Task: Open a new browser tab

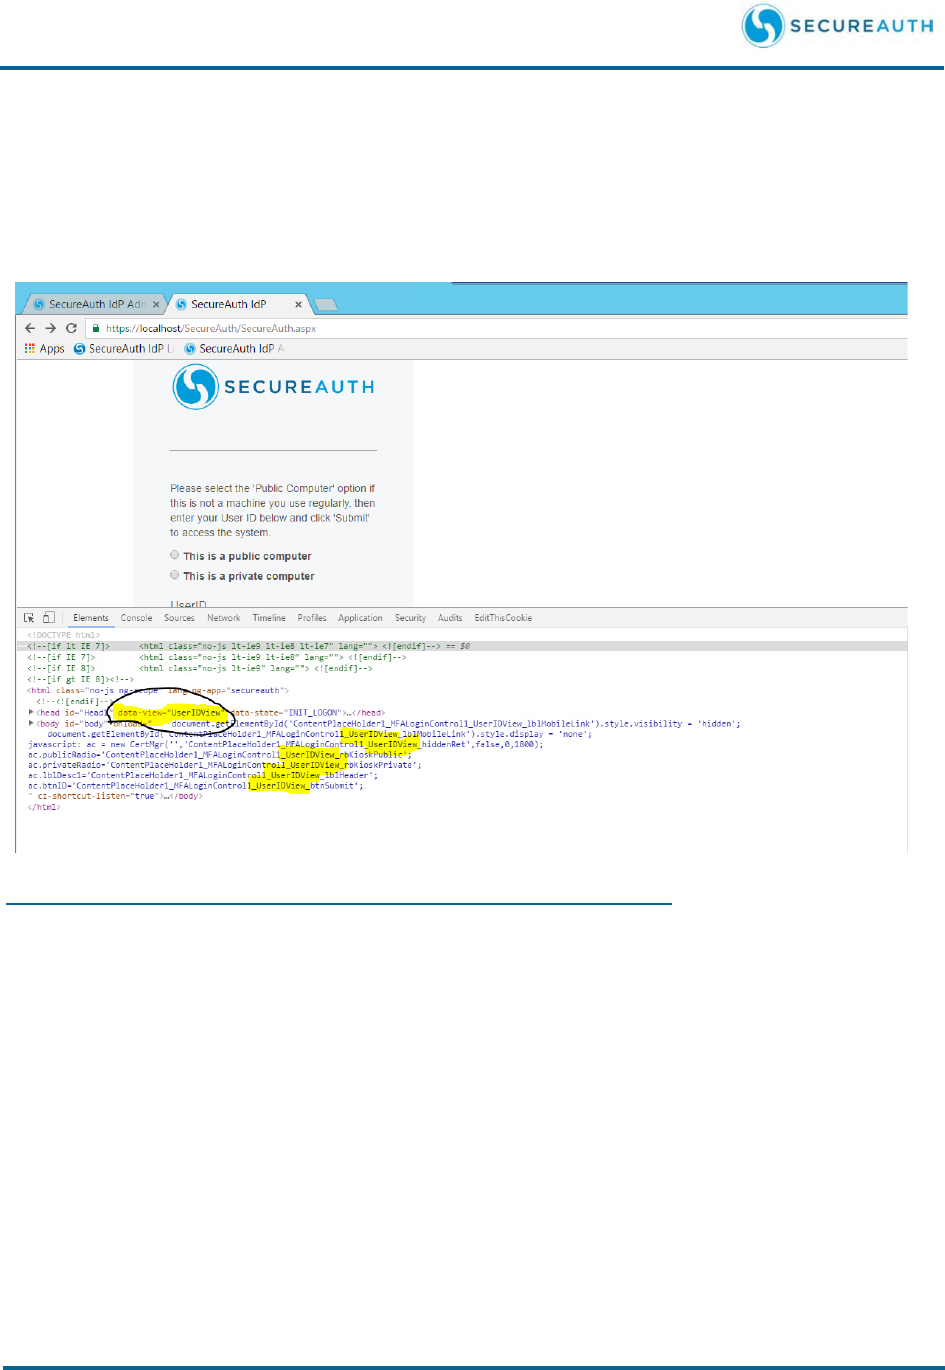Action: click(326, 304)
